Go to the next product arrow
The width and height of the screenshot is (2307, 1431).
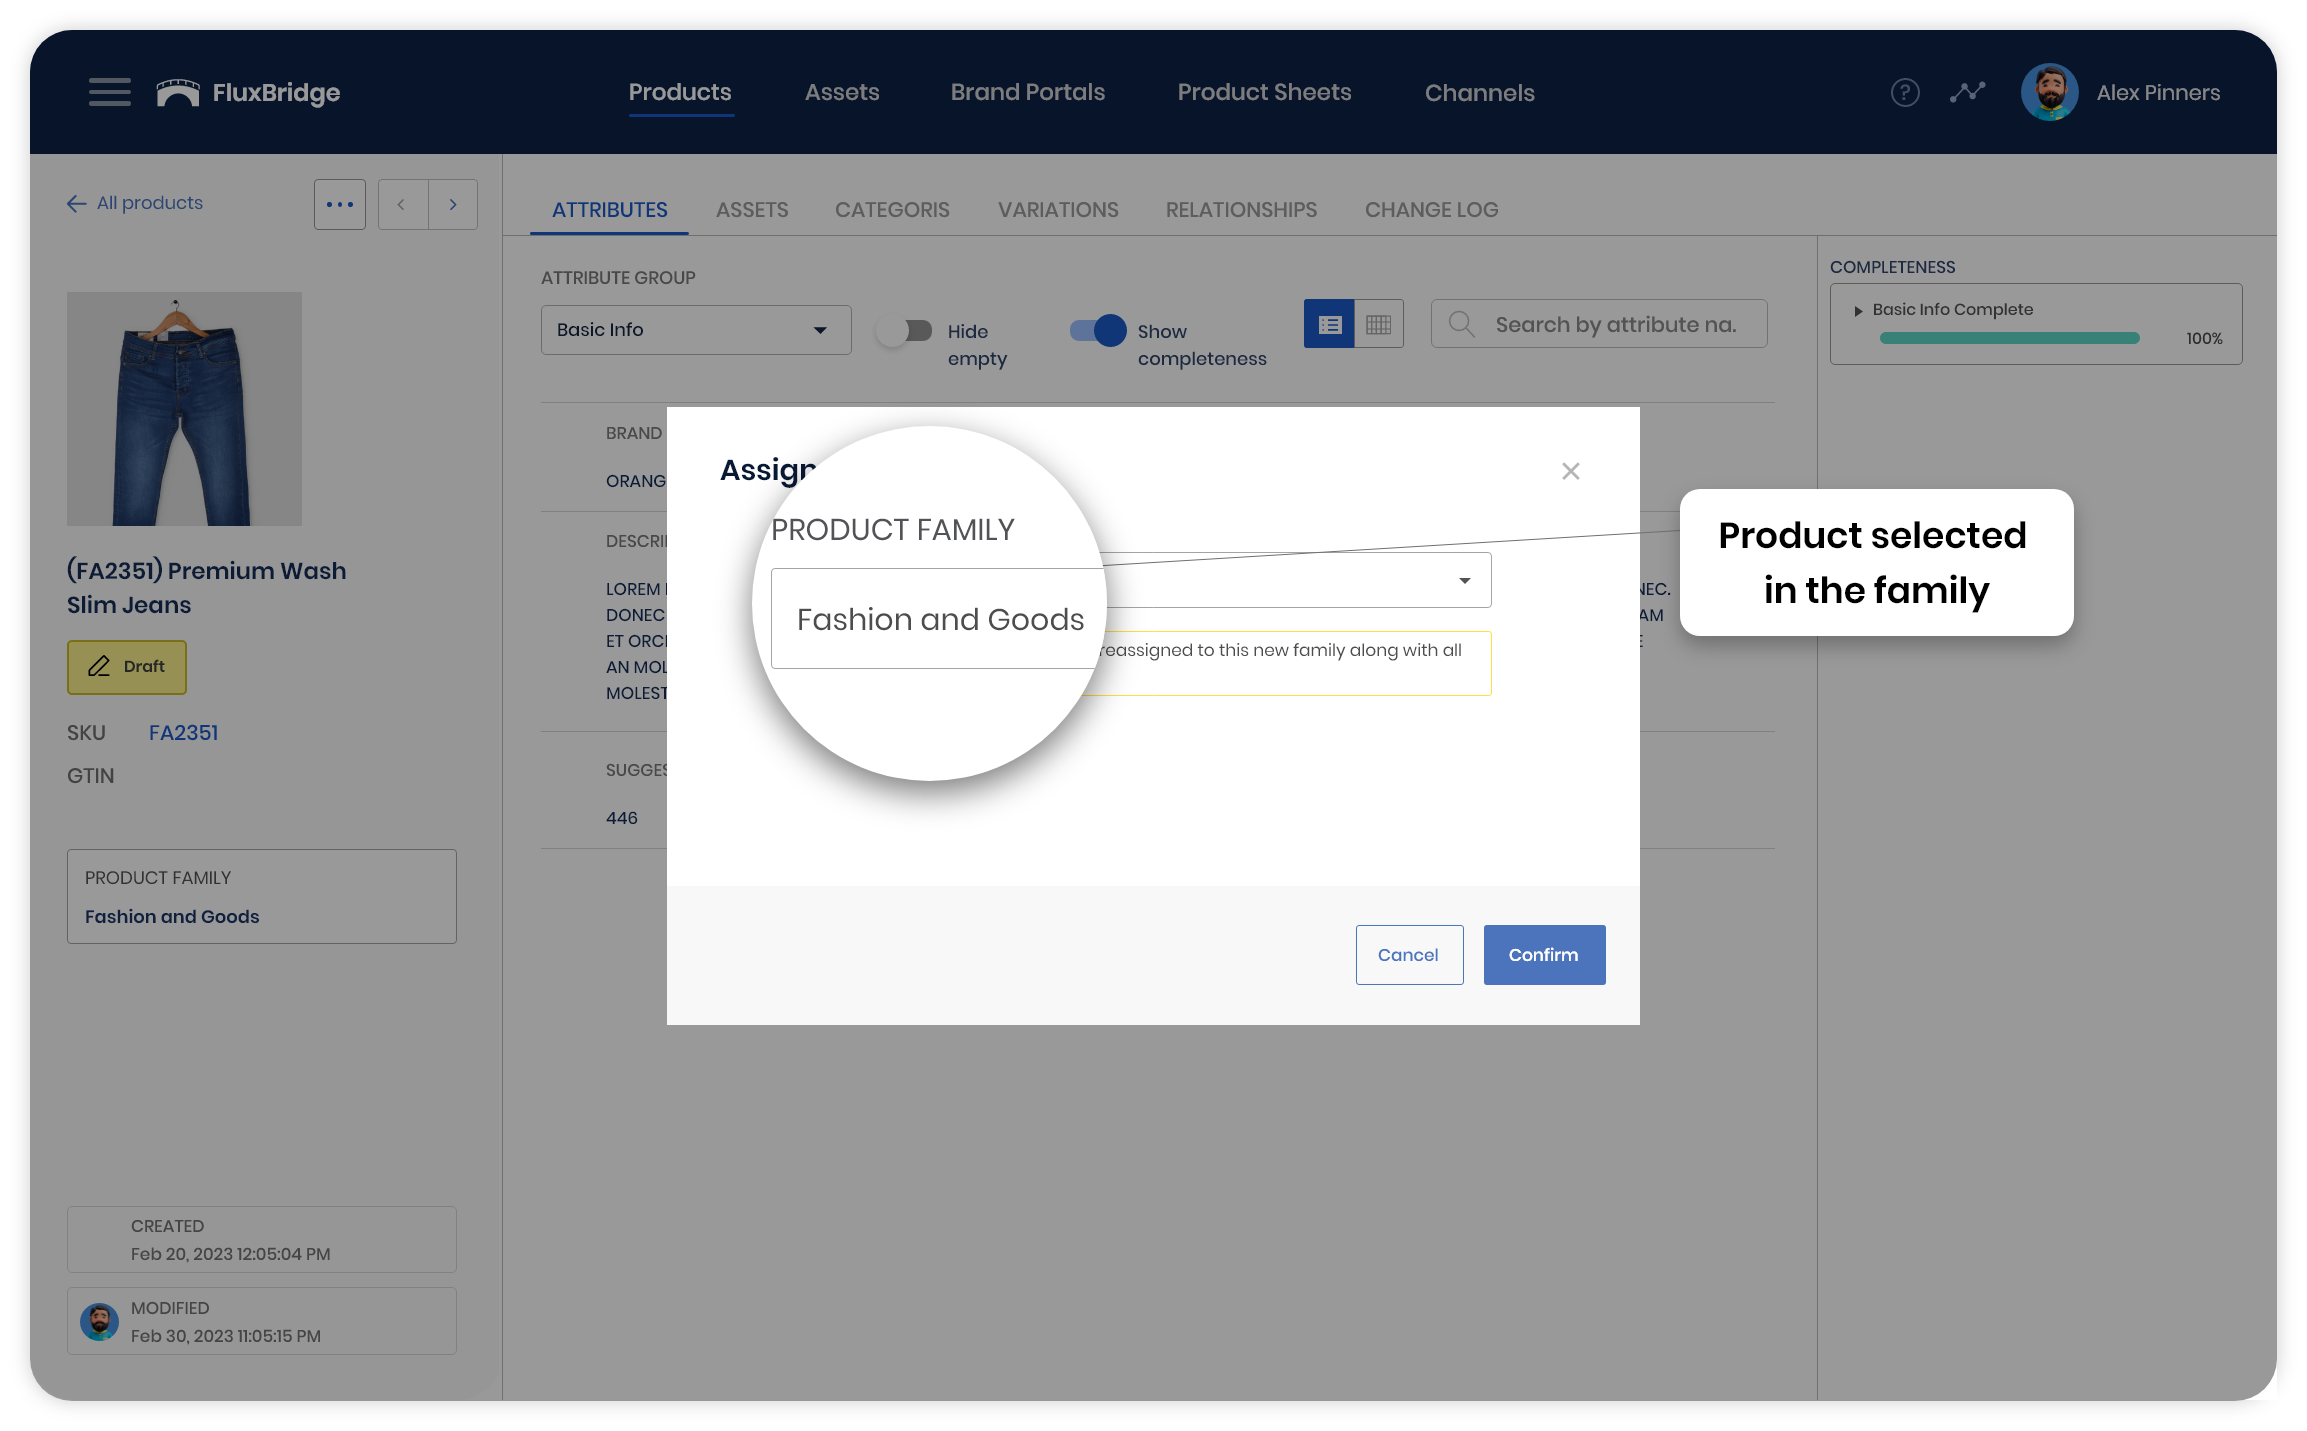click(453, 205)
